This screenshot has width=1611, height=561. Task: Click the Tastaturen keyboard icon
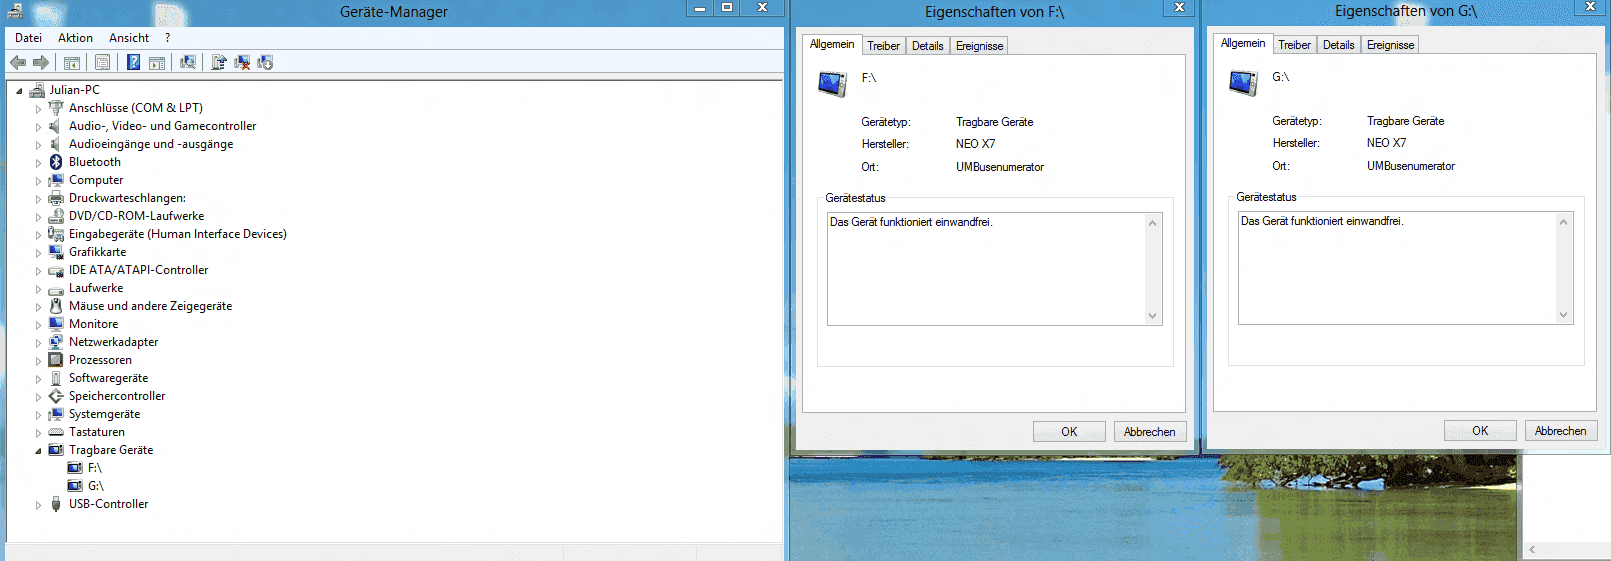pyautogui.click(x=56, y=432)
